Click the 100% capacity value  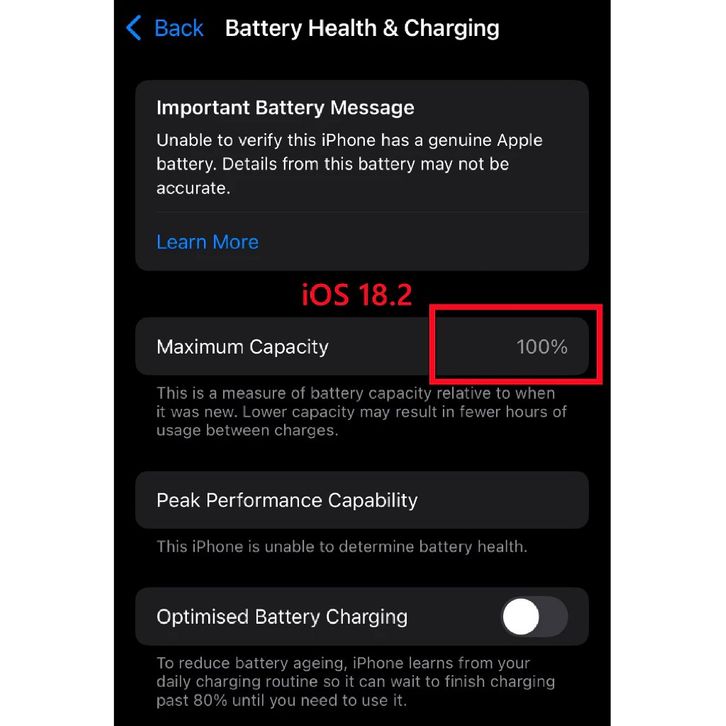click(542, 347)
